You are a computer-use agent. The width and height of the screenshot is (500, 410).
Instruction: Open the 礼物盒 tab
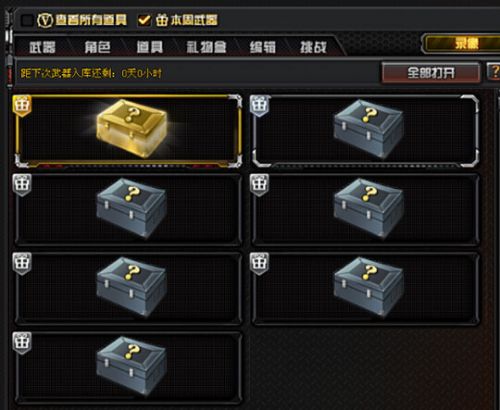point(206,47)
